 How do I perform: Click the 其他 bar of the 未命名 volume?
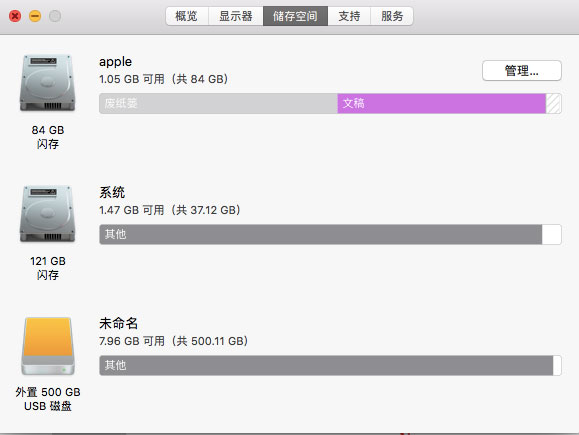pyautogui.click(x=326, y=365)
